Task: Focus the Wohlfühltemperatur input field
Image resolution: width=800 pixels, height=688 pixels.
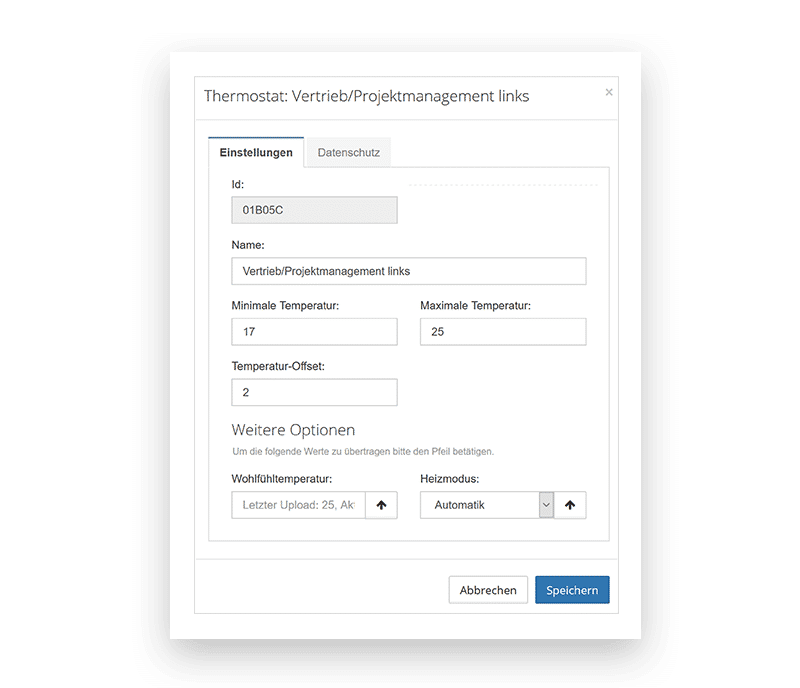Action: click(298, 505)
